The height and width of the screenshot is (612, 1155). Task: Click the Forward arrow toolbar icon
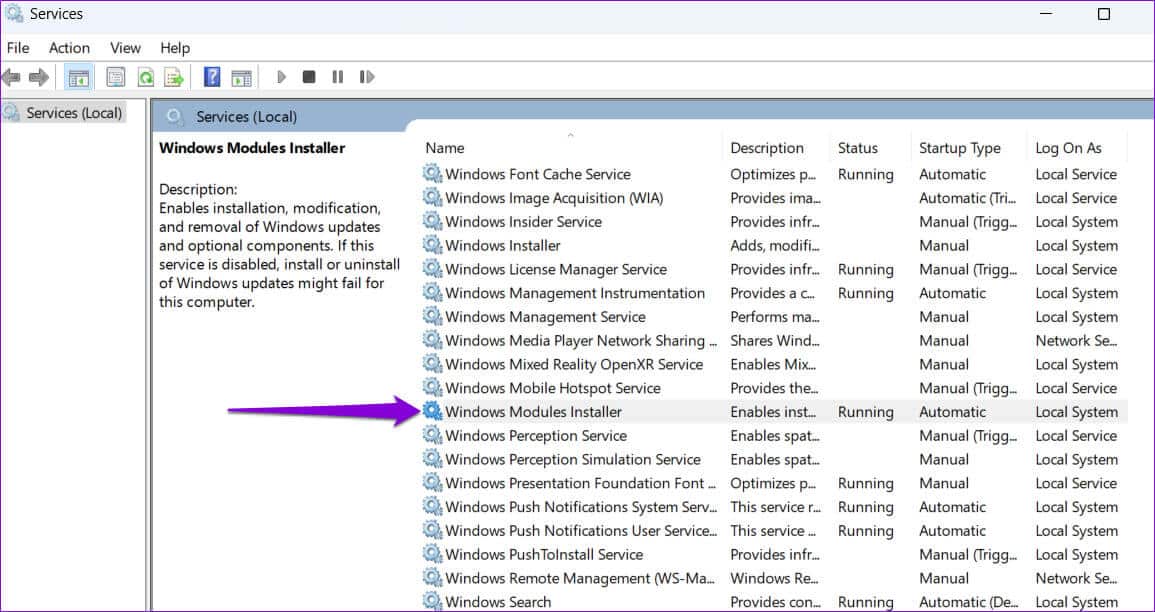38,77
